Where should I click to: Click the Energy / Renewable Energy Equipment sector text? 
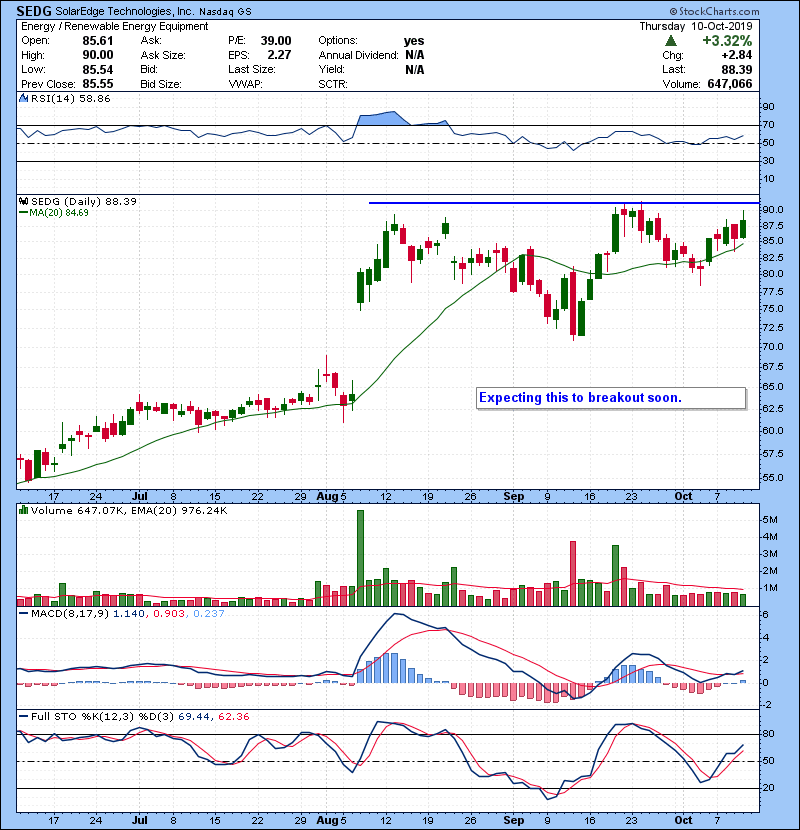(x=114, y=26)
